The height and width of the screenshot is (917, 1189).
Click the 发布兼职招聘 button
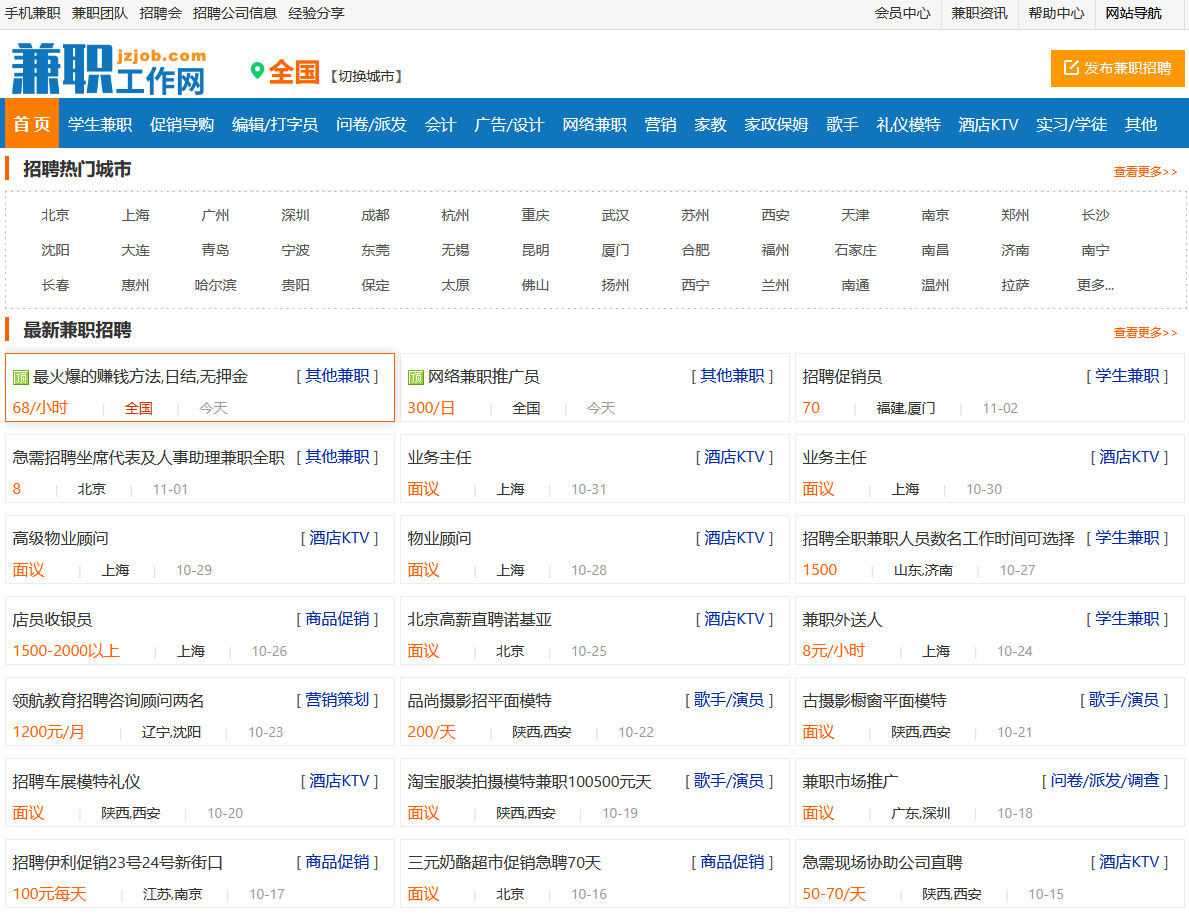point(1118,68)
